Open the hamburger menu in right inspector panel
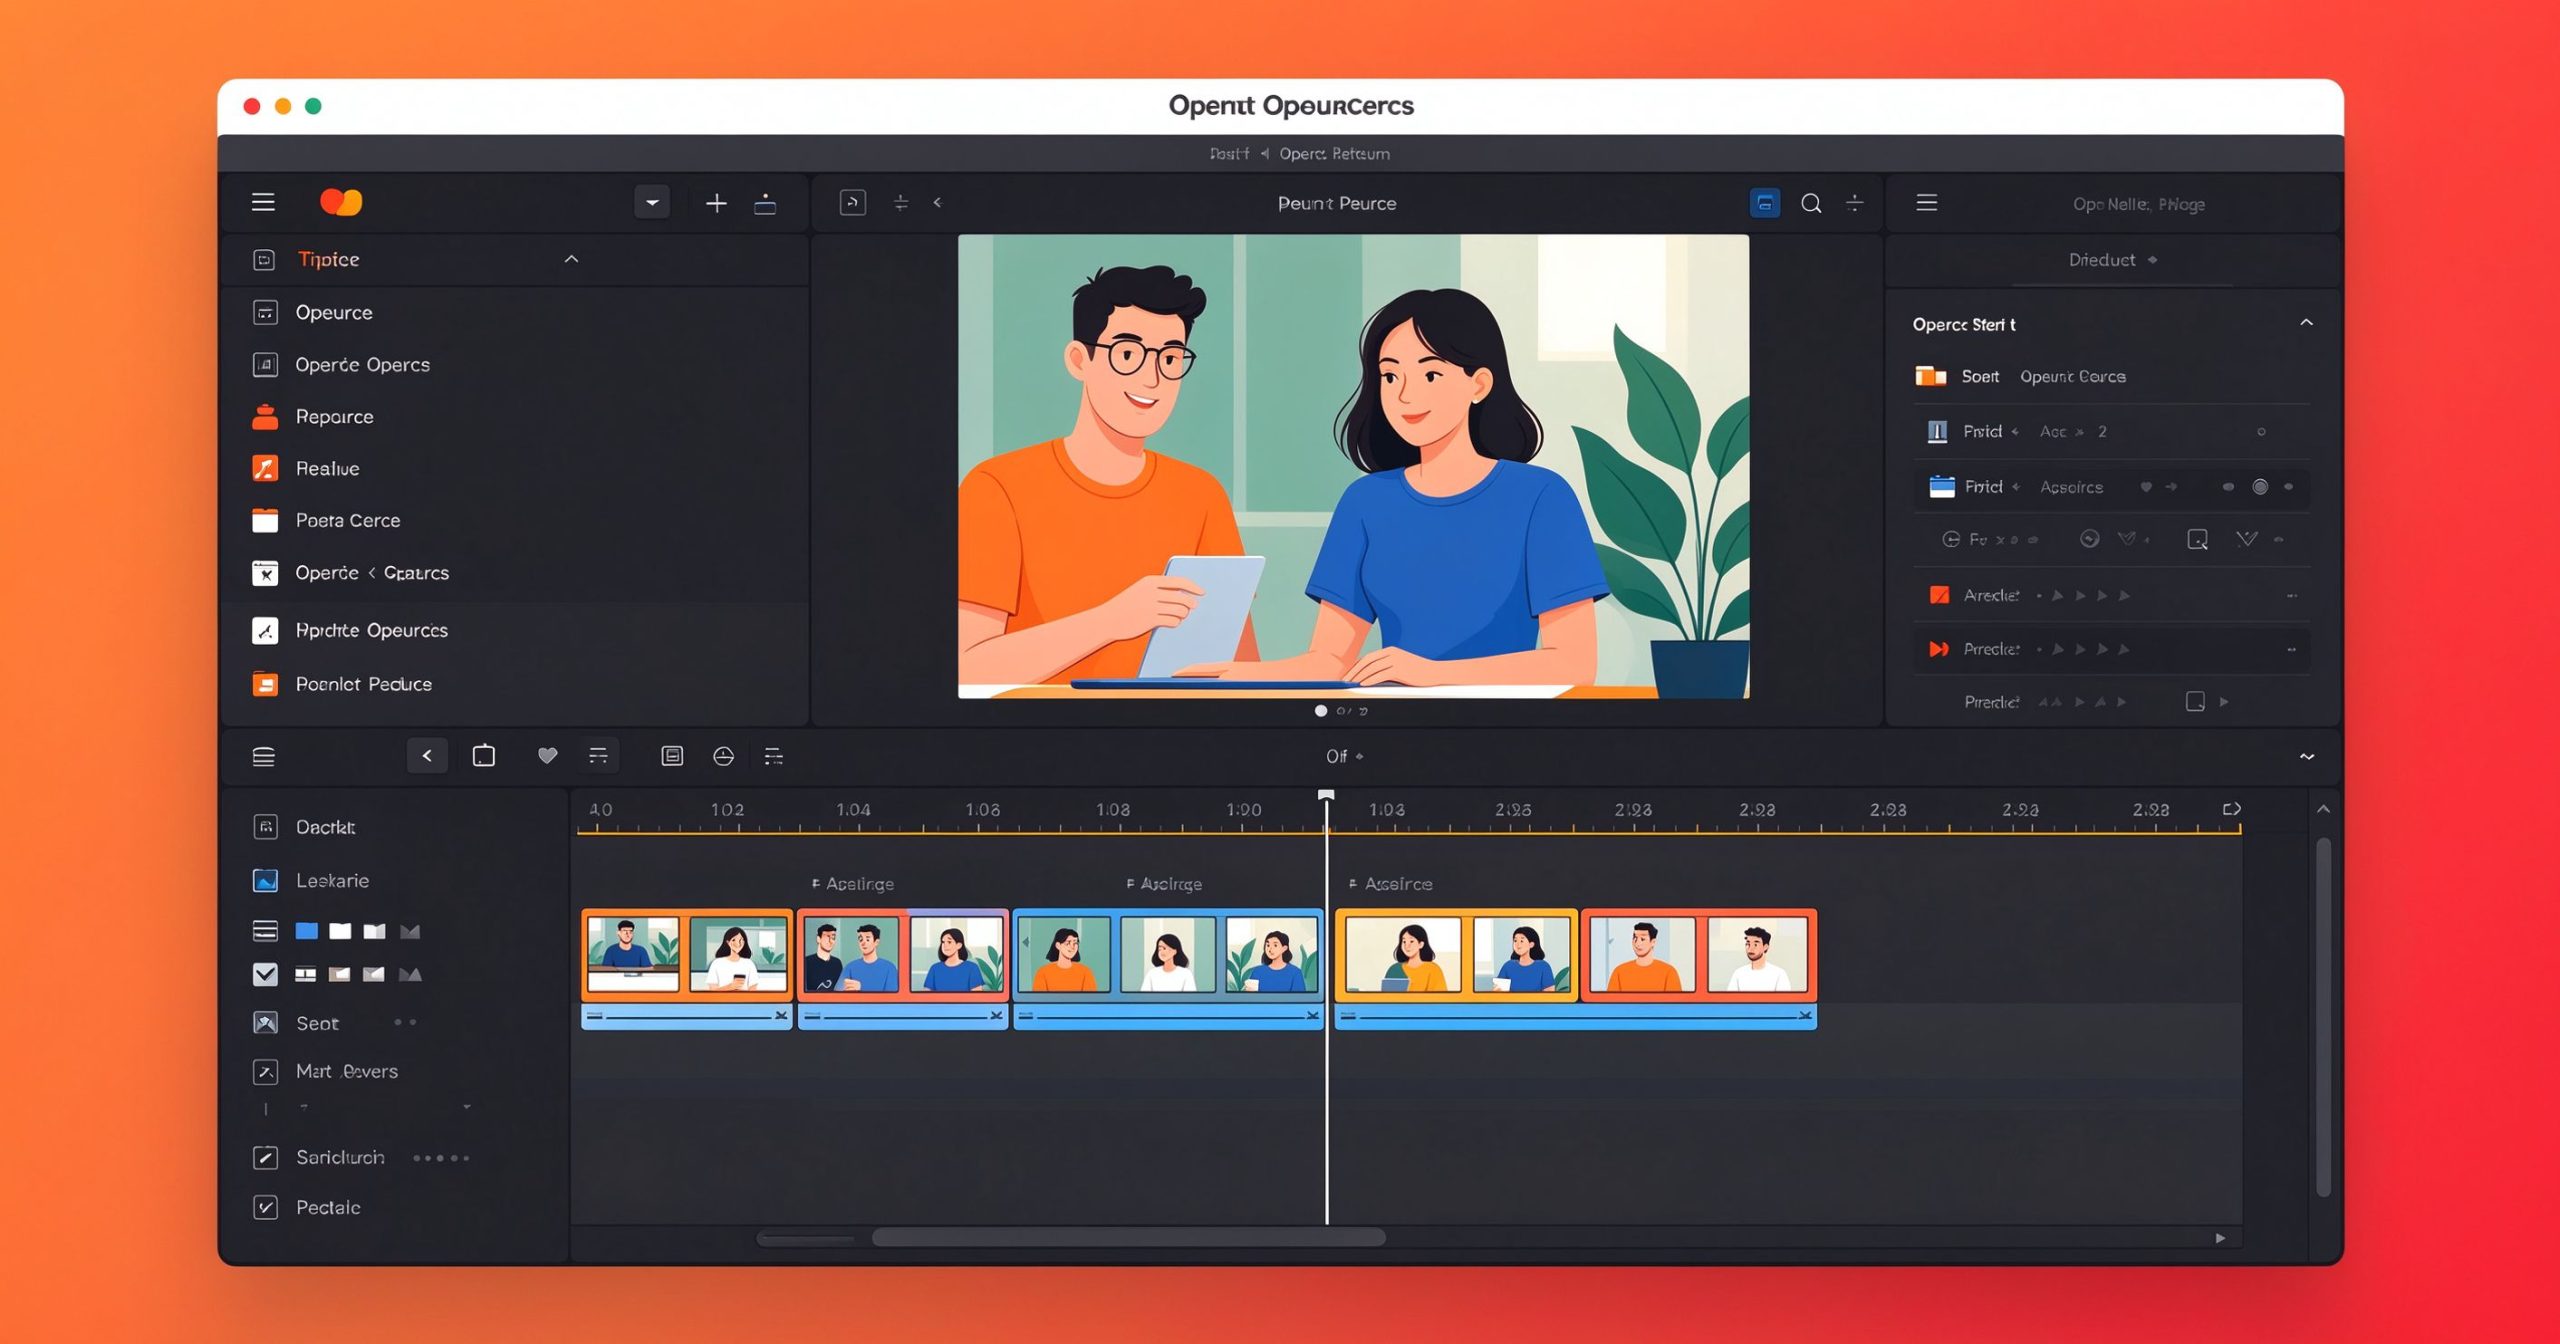Viewport: 2560px width, 1344px height. point(1927,202)
